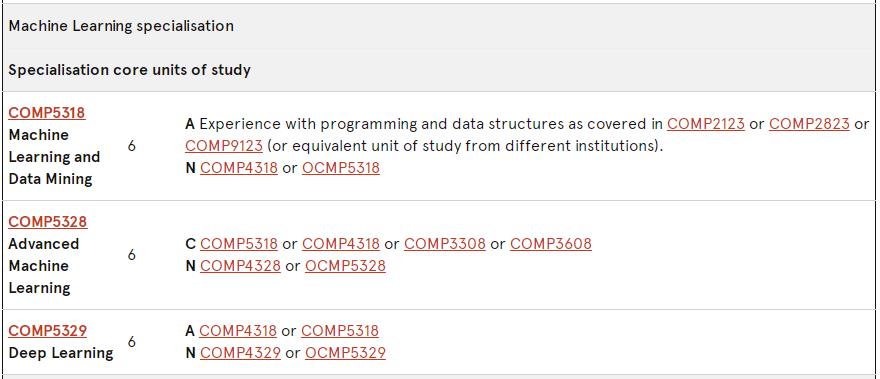
Task: Click the Specialisation core units of study heading
Action: (x=130, y=70)
